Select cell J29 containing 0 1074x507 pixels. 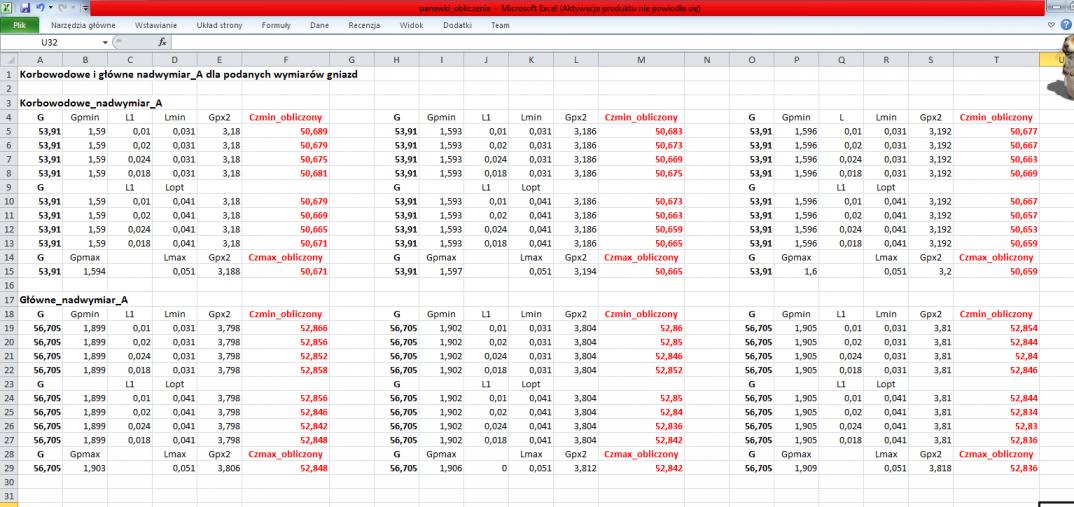[x=486, y=468]
